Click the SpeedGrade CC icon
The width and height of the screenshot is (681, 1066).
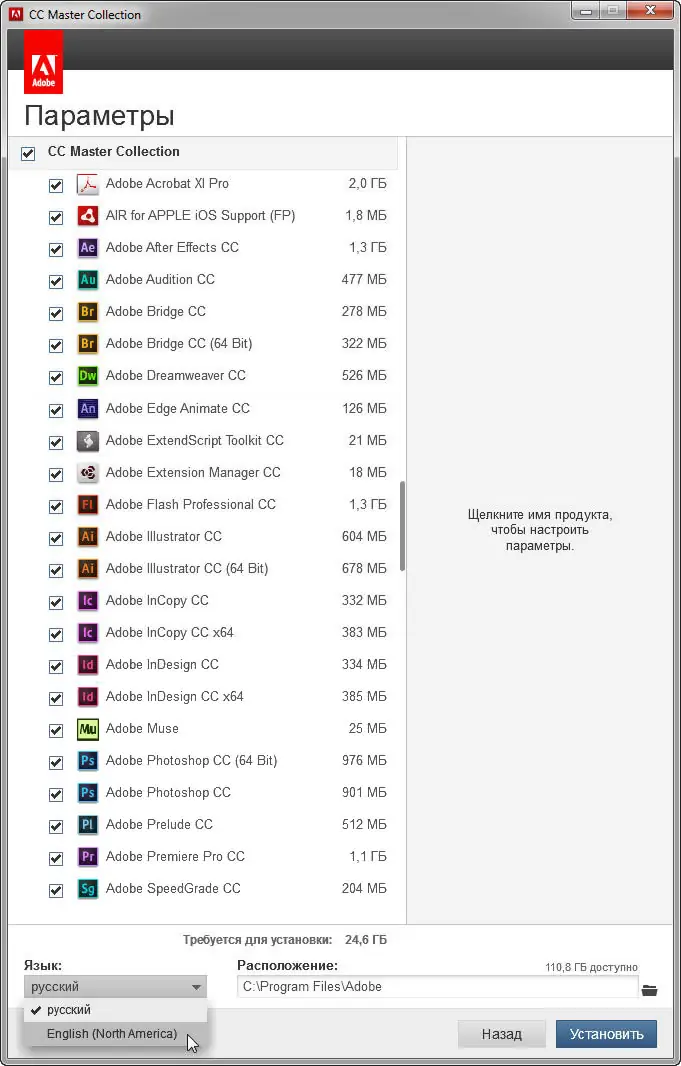pos(88,889)
